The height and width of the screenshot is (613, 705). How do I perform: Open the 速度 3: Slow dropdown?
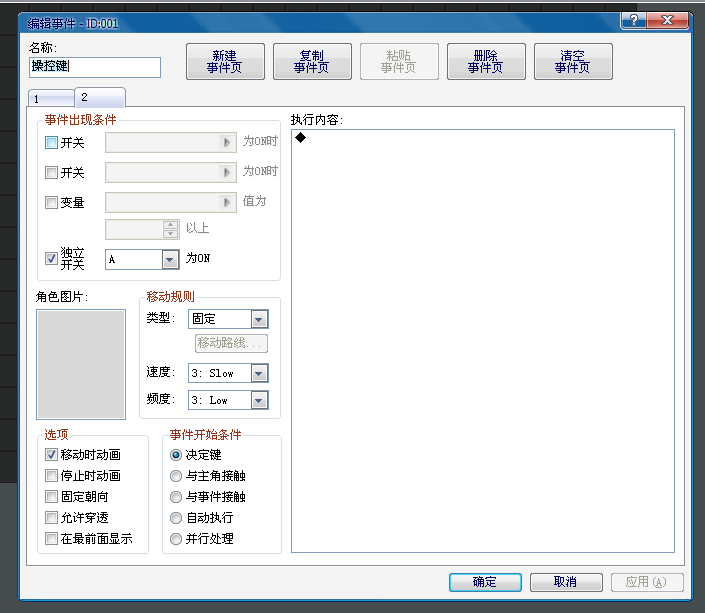[228, 373]
